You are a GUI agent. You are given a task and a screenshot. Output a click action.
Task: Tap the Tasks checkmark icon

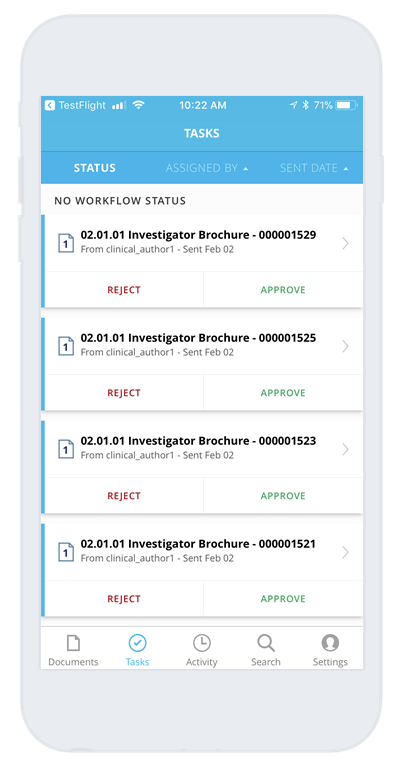click(x=137, y=643)
